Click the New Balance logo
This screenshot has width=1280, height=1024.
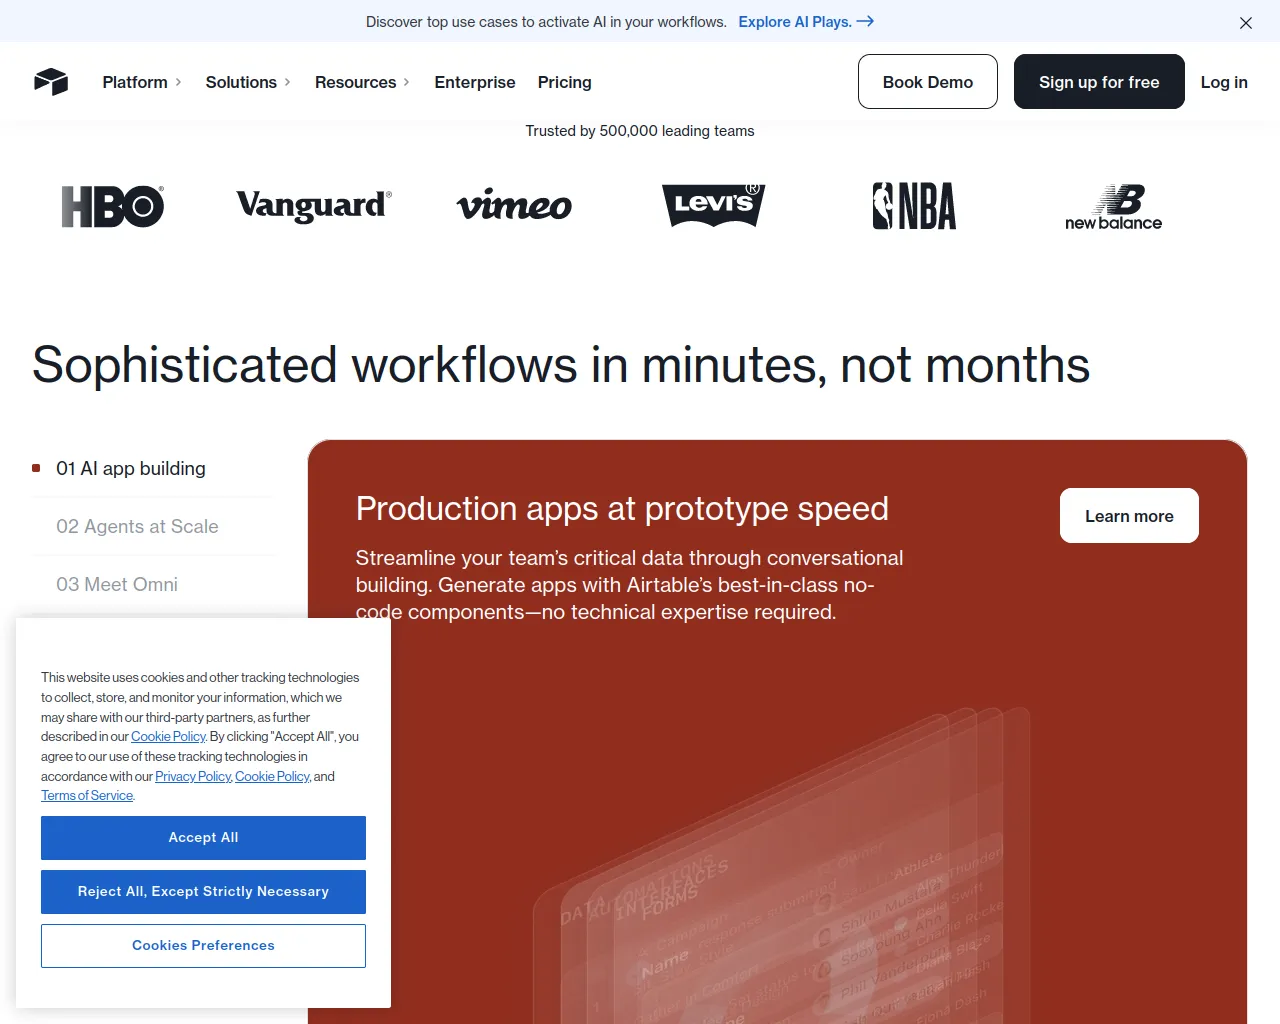[x=1114, y=207]
